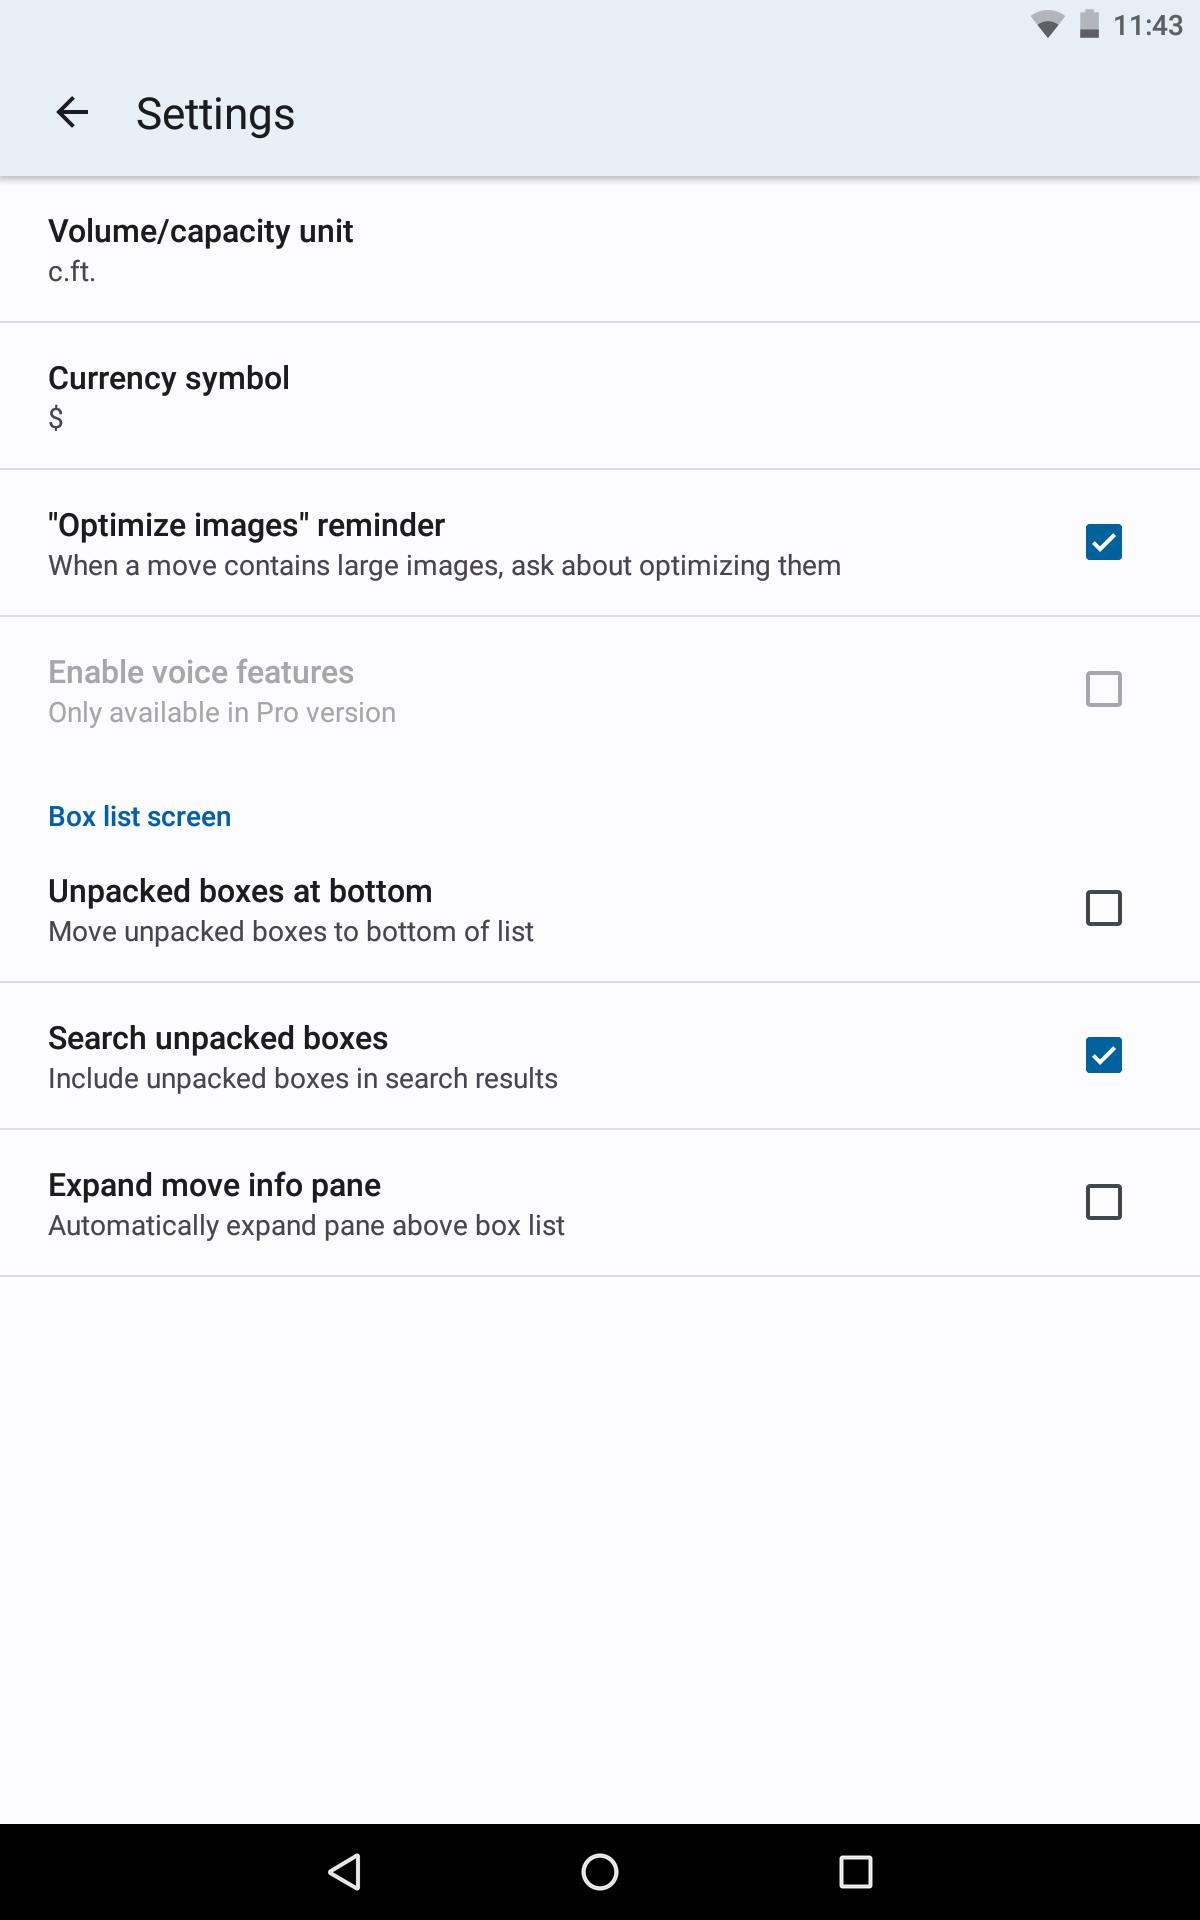Uncheck Search unpacked boxes checkbox
This screenshot has height=1920, width=1200.
pyautogui.click(x=1104, y=1055)
